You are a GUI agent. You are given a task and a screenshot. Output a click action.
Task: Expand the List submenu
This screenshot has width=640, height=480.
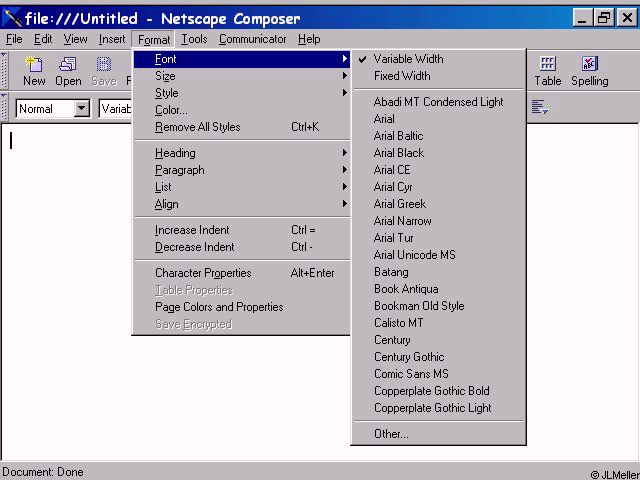[242, 187]
